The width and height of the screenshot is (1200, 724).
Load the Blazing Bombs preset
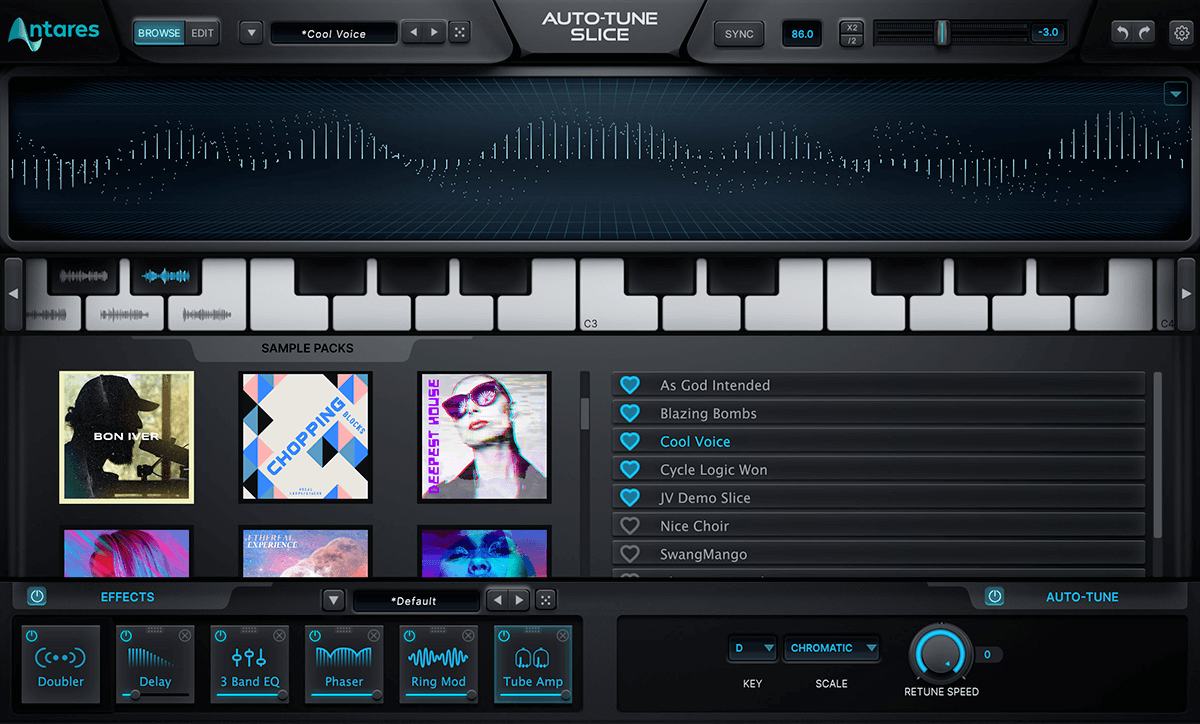878,413
